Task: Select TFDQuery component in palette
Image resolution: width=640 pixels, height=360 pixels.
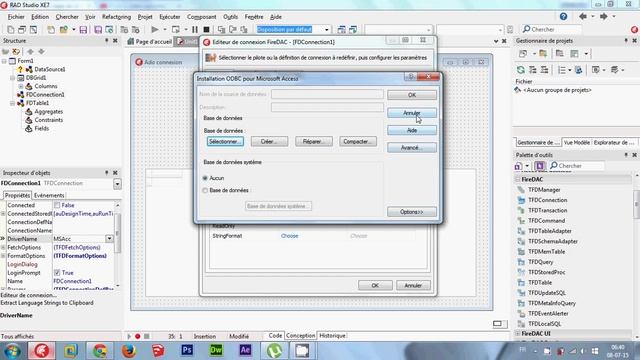Action: click(x=540, y=262)
